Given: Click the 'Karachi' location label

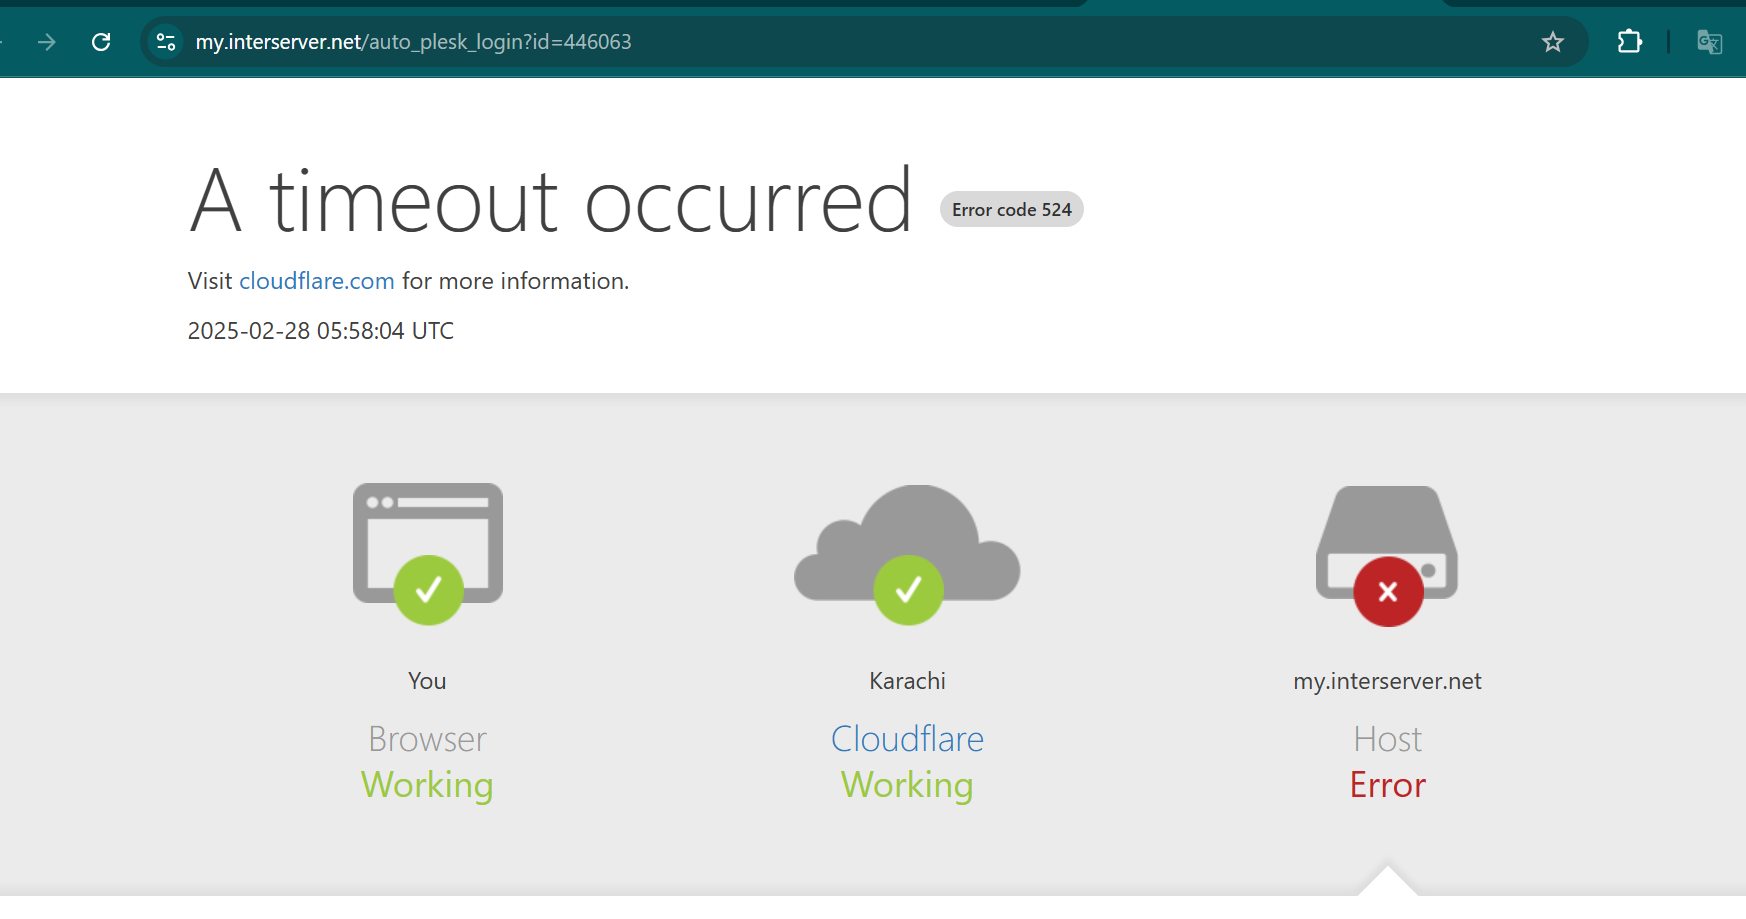Looking at the screenshot, I should (907, 681).
